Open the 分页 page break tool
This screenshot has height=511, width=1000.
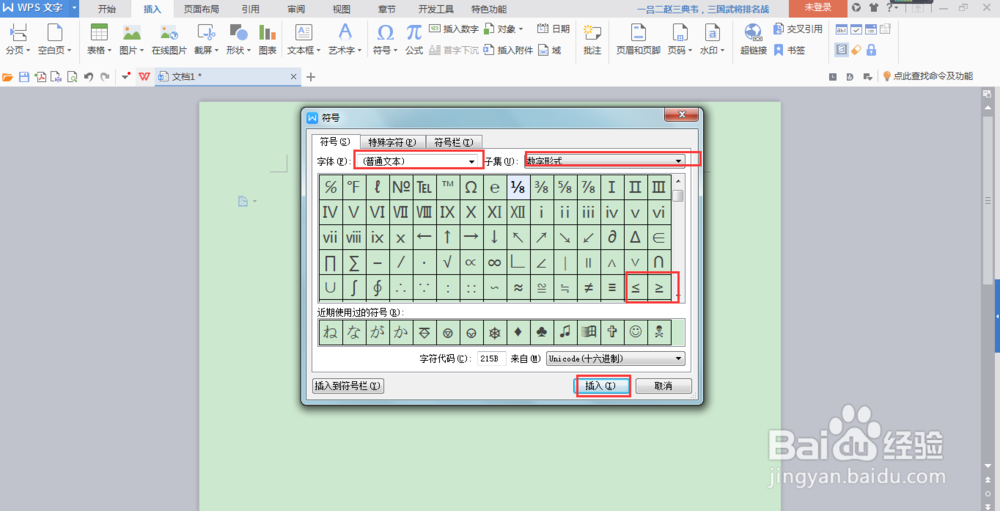(18, 40)
